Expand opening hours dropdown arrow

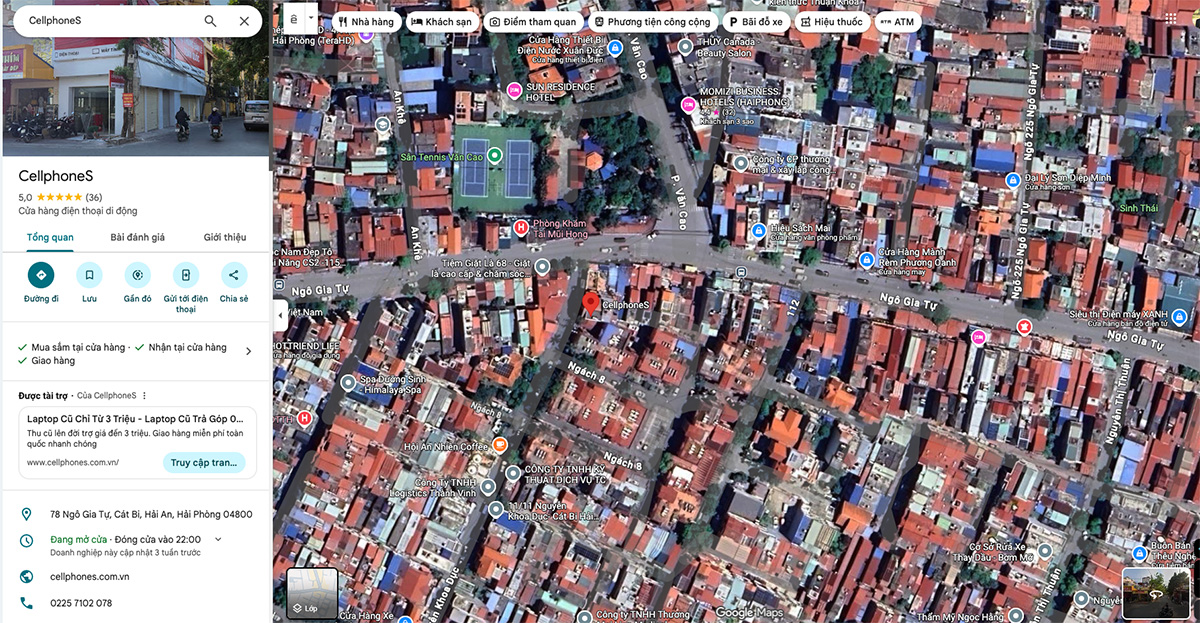pos(218,539)
